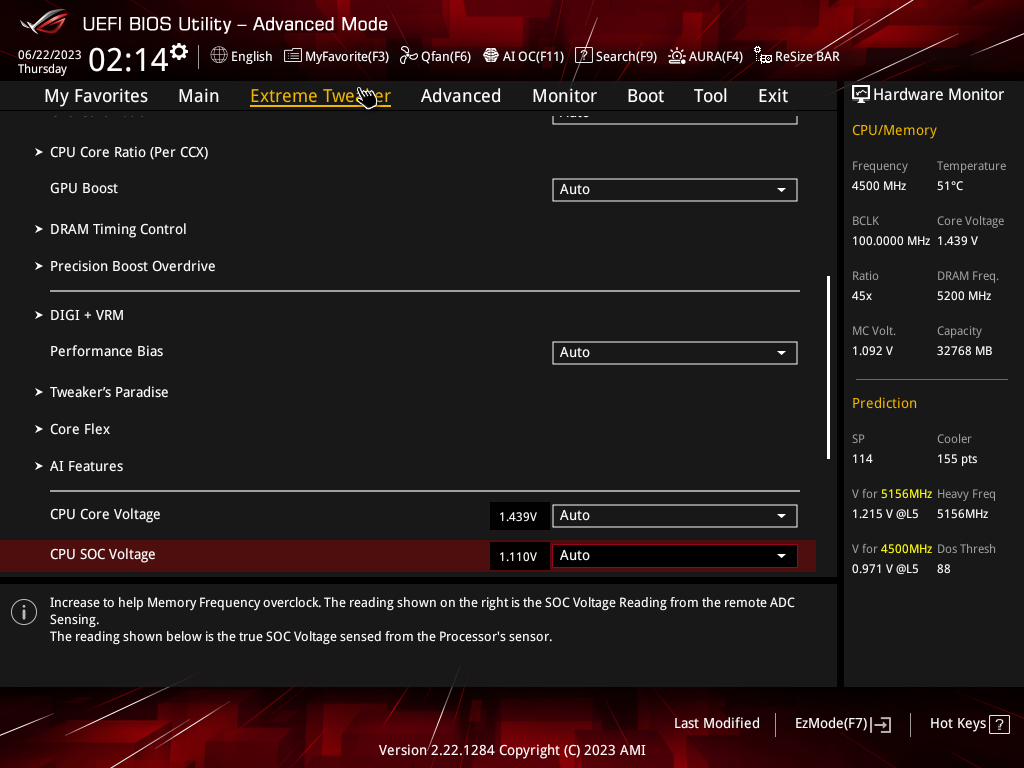Open the Tool tab
This screenshot has height=768, width=1024.
[710, 96]
